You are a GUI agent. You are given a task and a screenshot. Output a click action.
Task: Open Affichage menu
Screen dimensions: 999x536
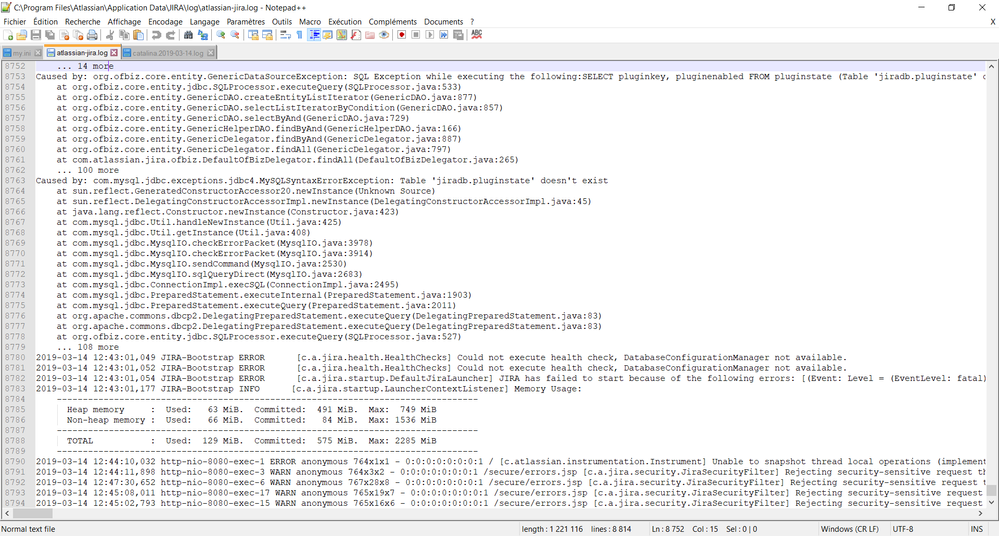tap(124, 22)
